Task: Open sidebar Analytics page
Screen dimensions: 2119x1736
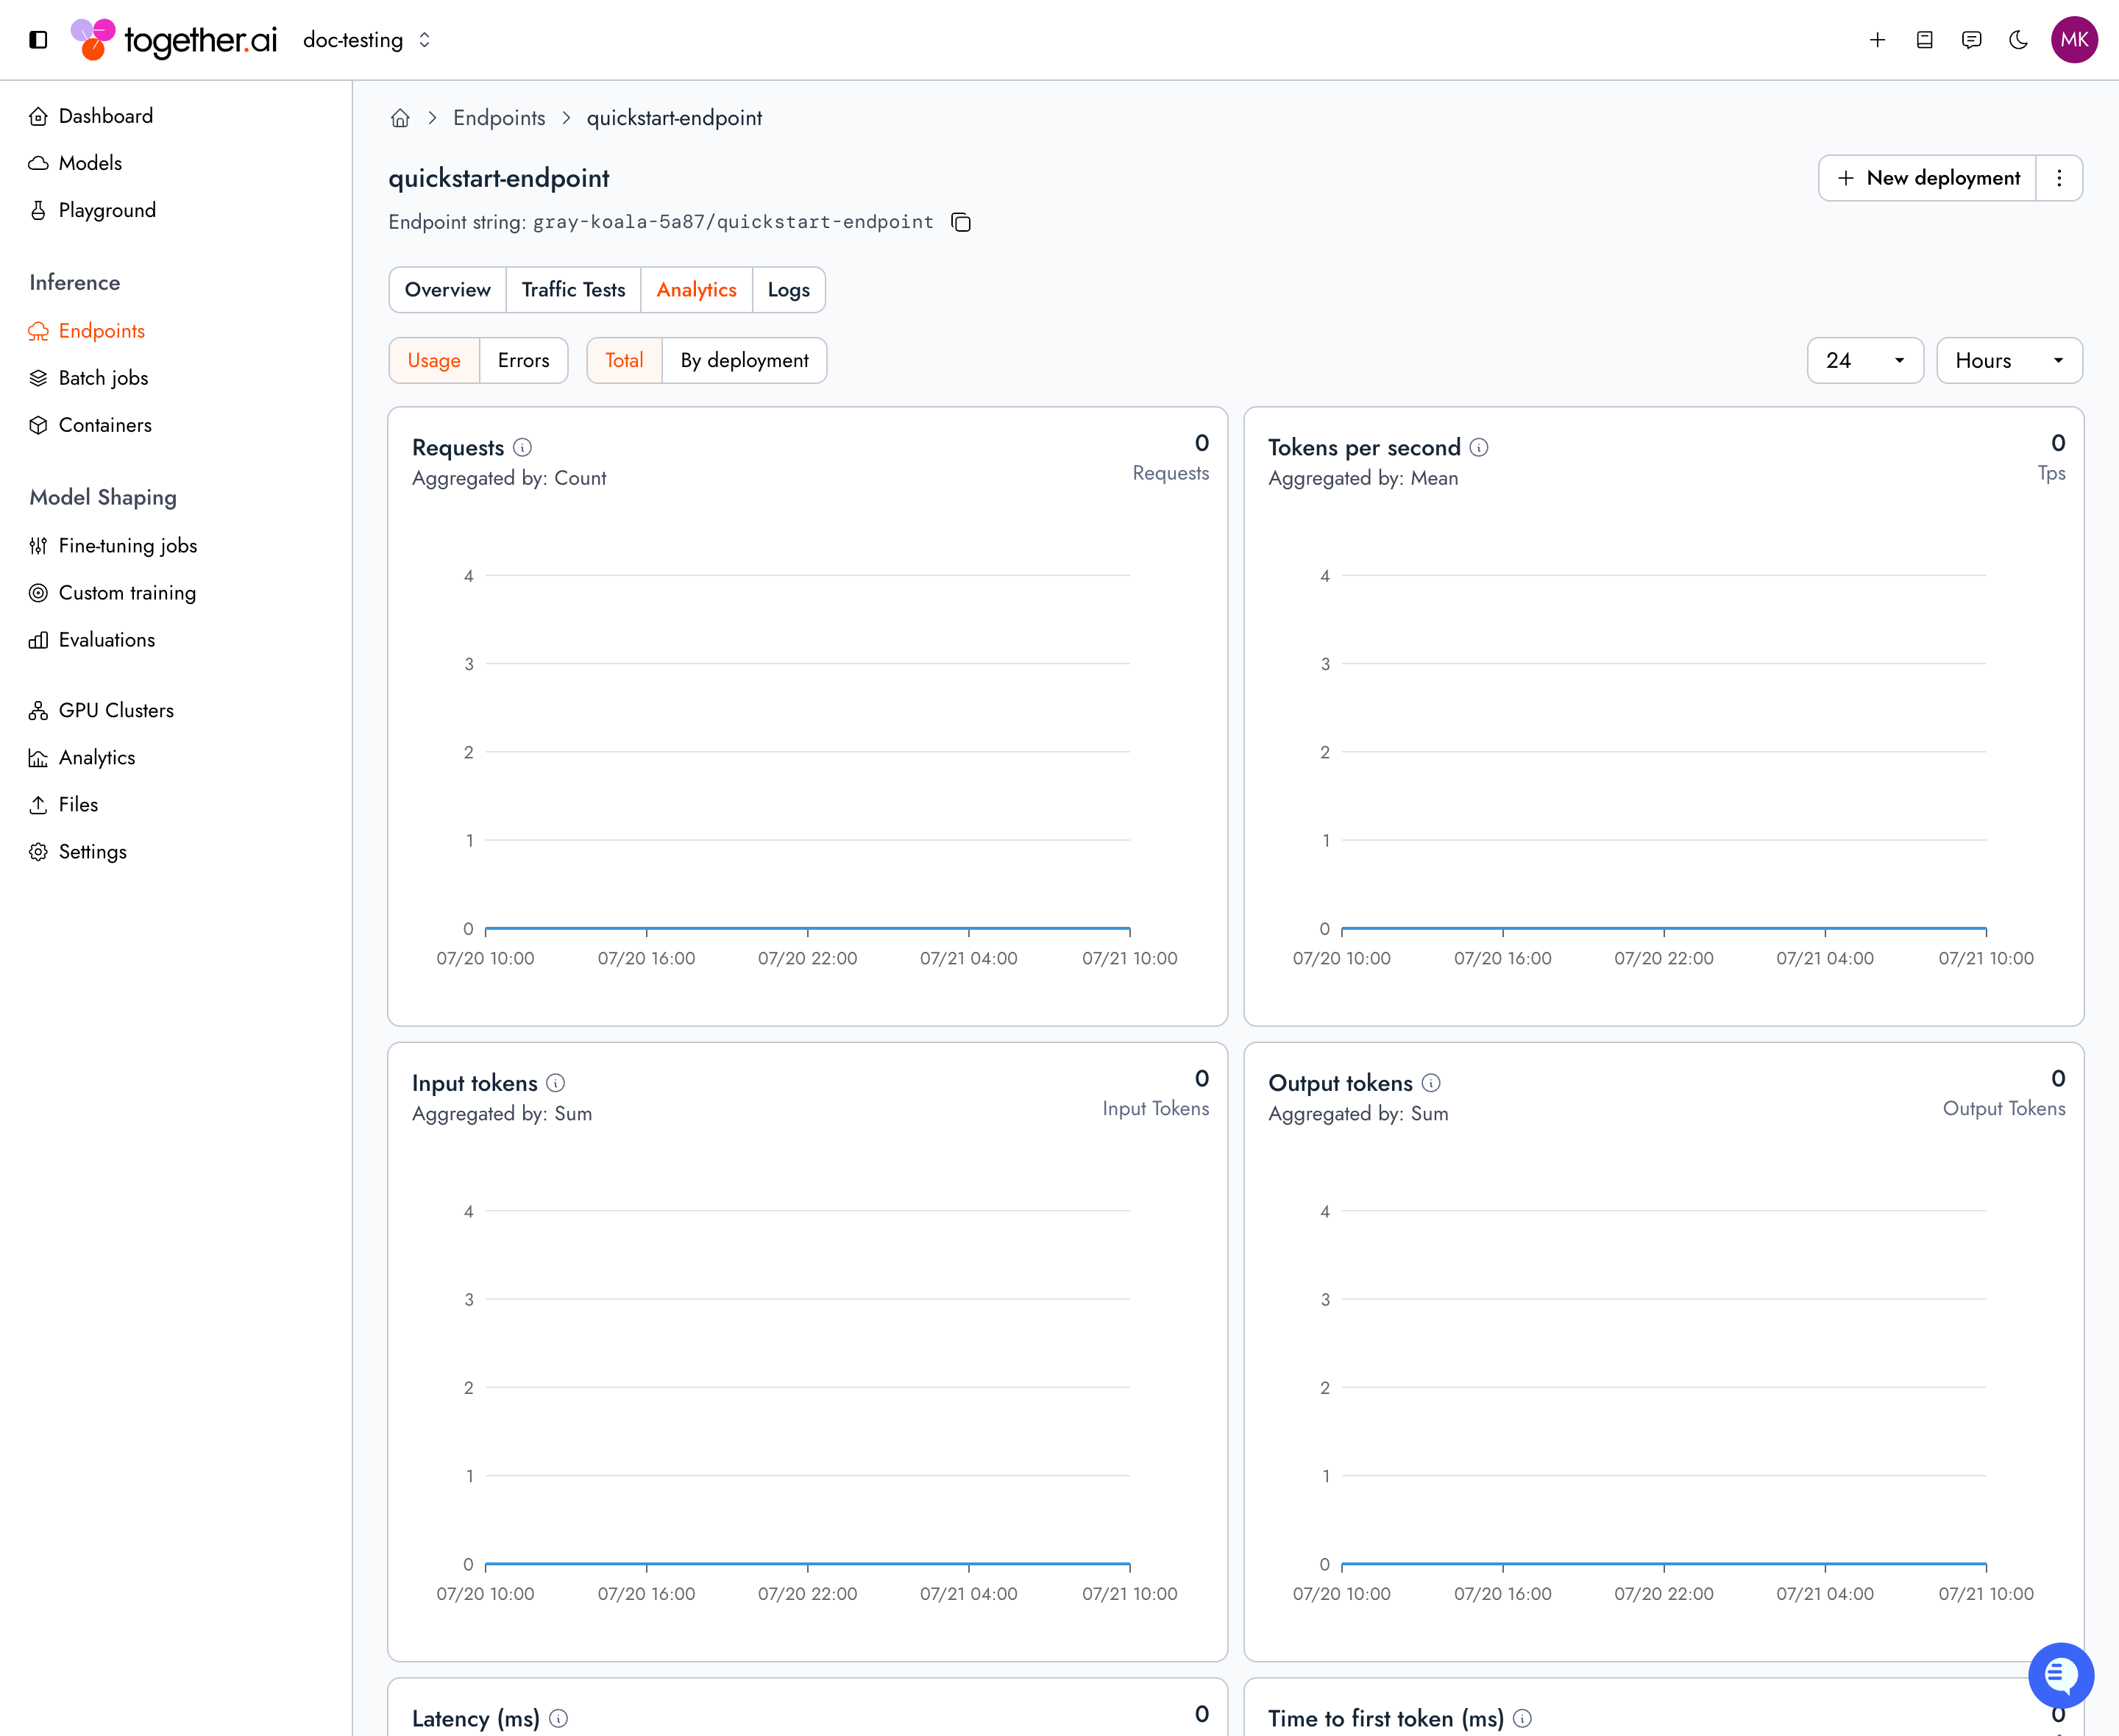Action: pos(97,758)
